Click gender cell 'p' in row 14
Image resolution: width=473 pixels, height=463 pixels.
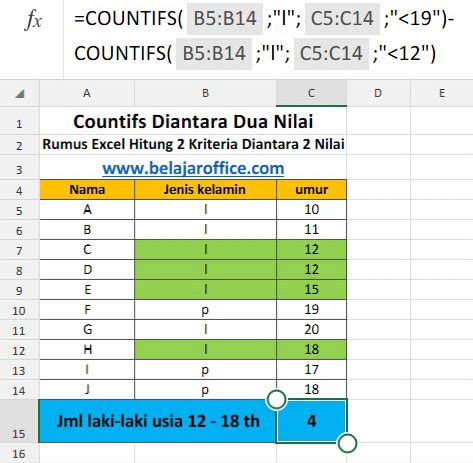pos(205,390)
